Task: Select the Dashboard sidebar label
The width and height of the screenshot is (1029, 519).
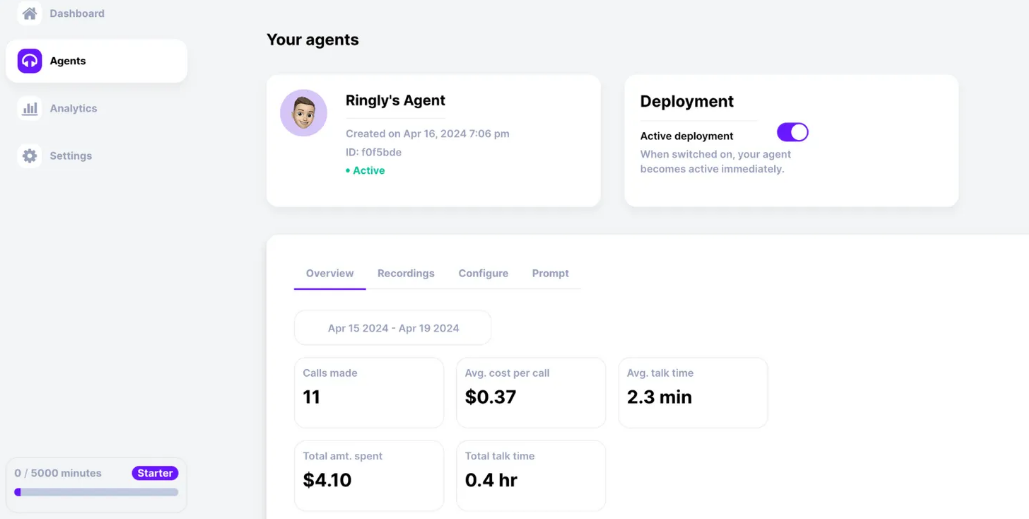Action: tap(77, 13)
